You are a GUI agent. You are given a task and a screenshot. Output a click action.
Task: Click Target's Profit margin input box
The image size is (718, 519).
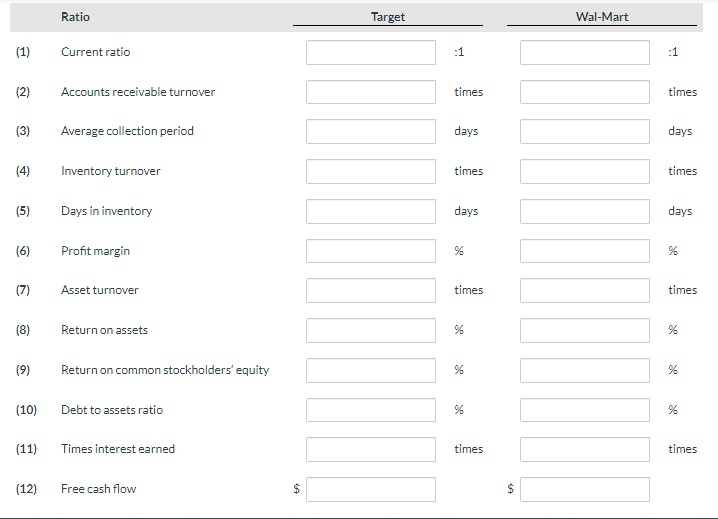coord(371,251)
